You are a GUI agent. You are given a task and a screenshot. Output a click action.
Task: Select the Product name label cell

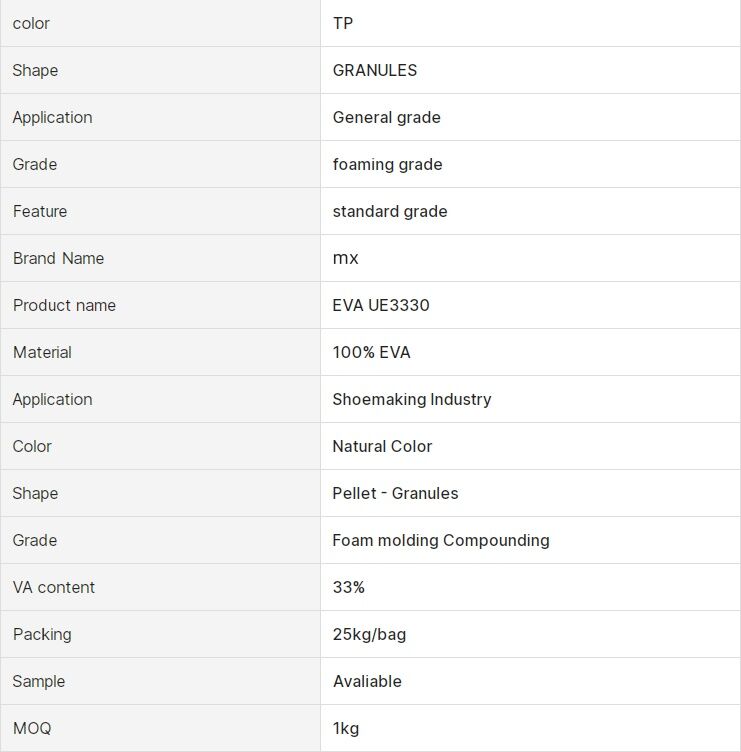pos(160,306)
